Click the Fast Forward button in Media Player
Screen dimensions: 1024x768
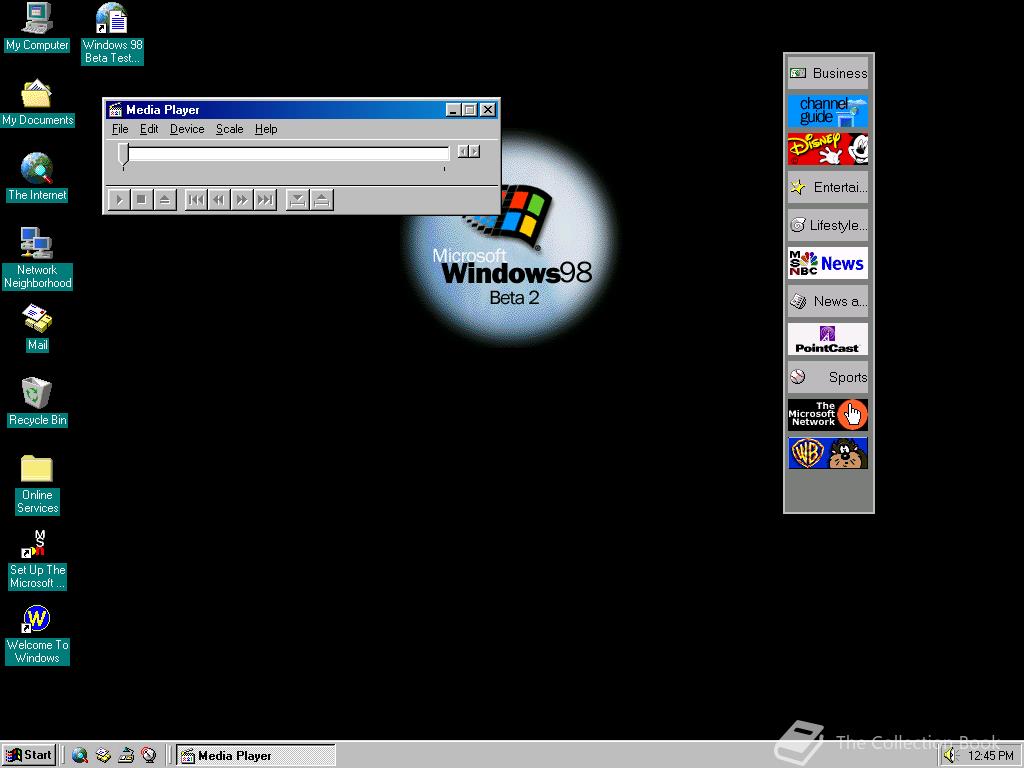pos(242,200)
